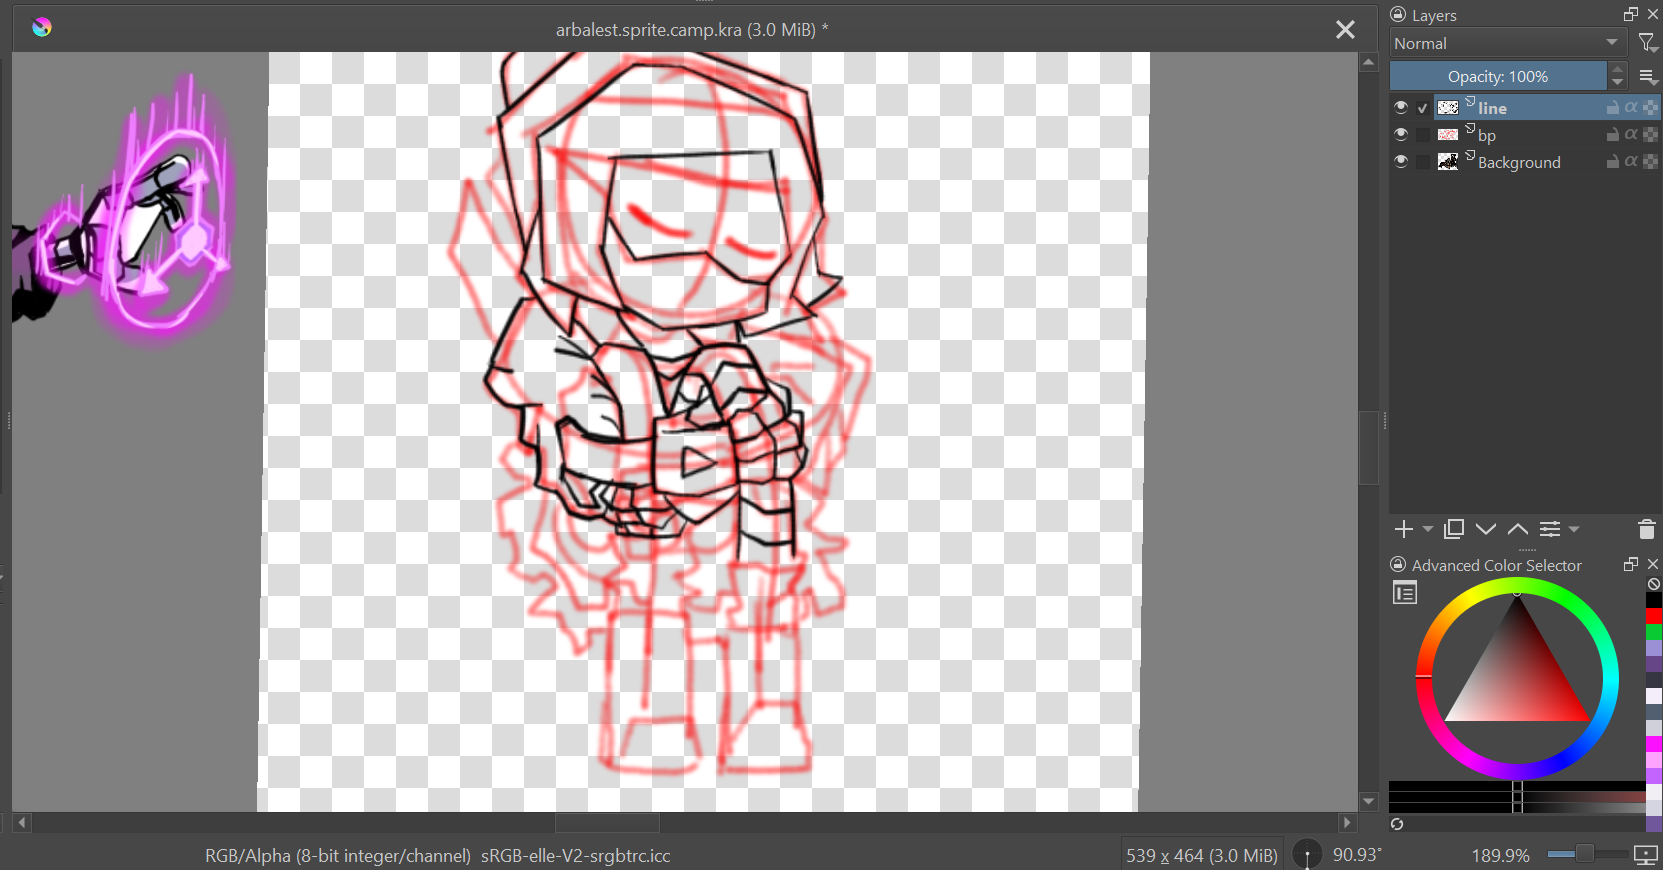Adjust the zoom slider in the status bar
1663x870 pixels.
[x=1585, y=854]
